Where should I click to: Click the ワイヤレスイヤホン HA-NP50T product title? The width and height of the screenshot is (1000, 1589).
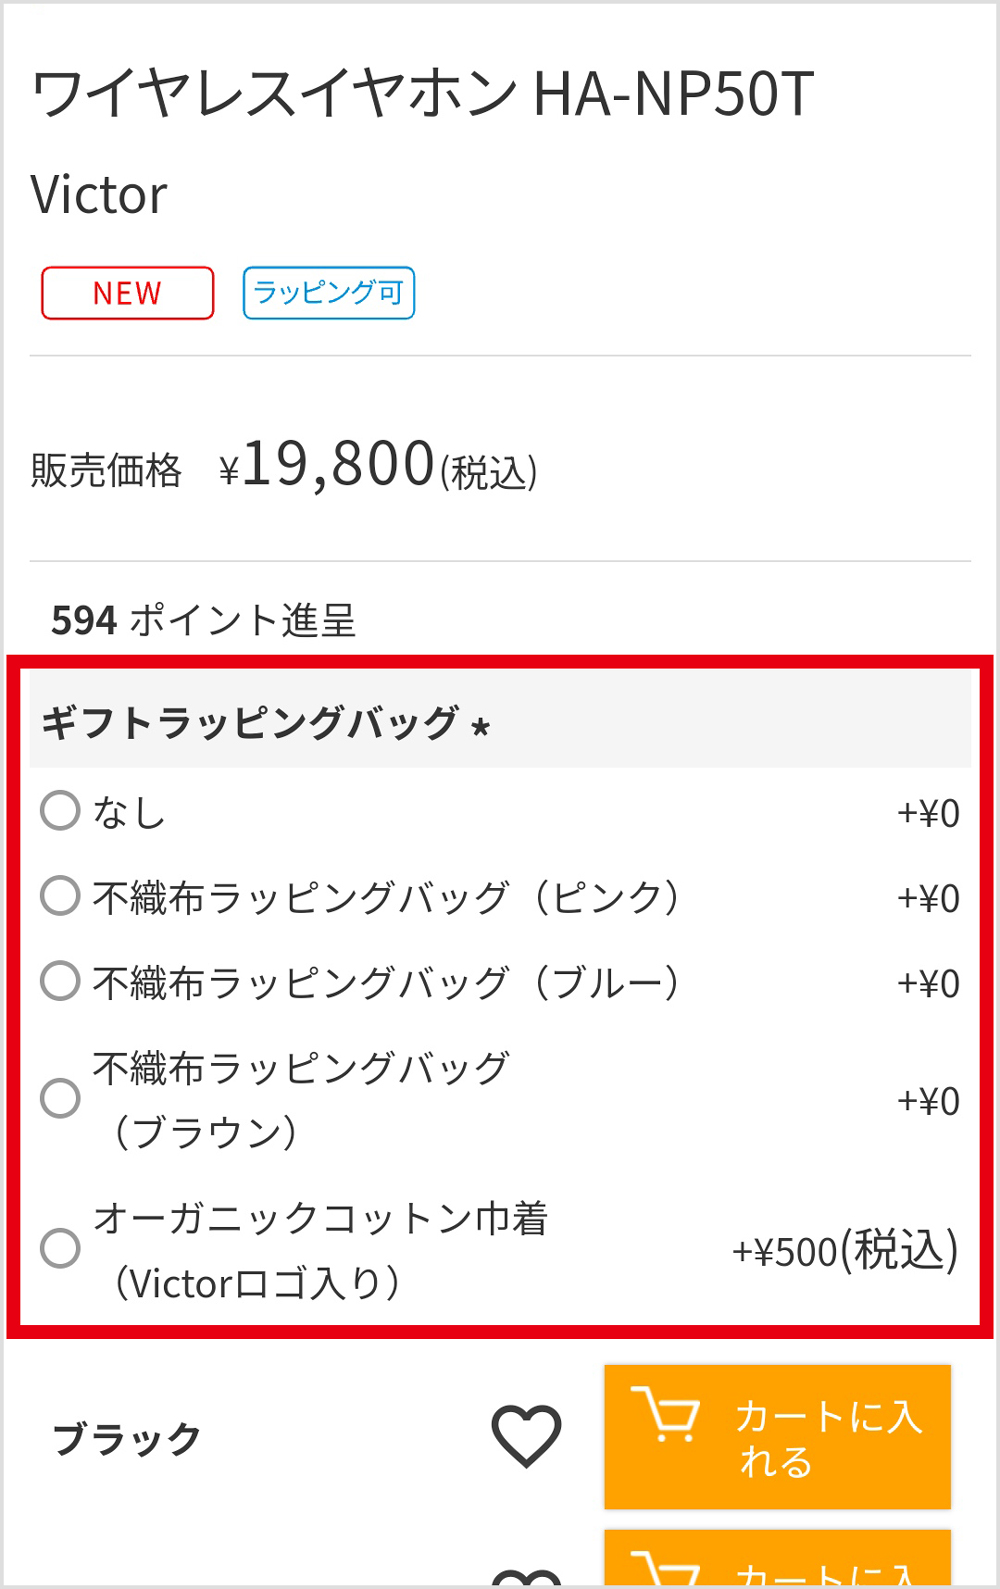tap(423, 95)
